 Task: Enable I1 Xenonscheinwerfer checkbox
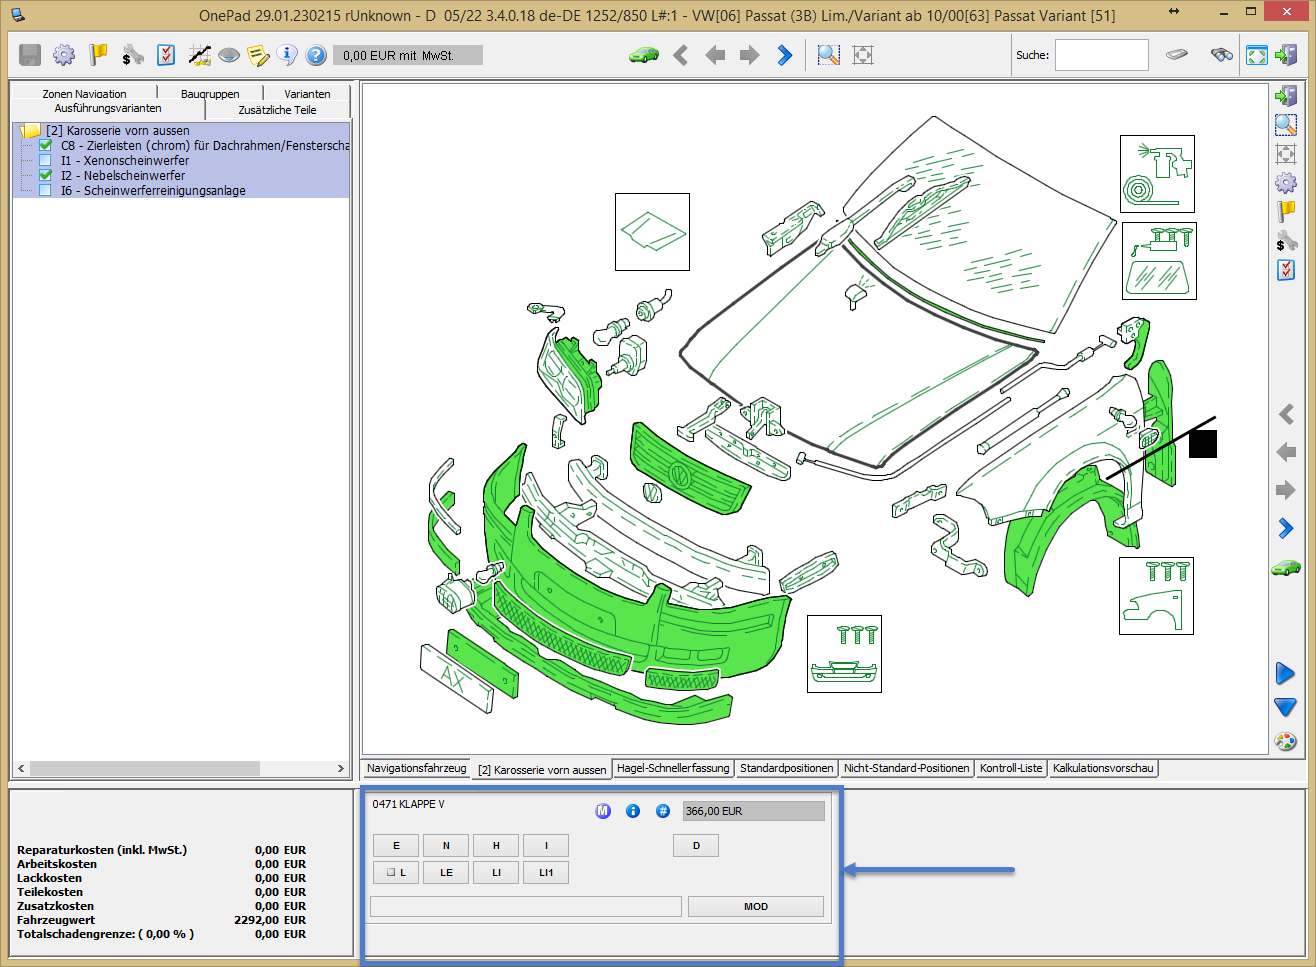coord(45,160)
